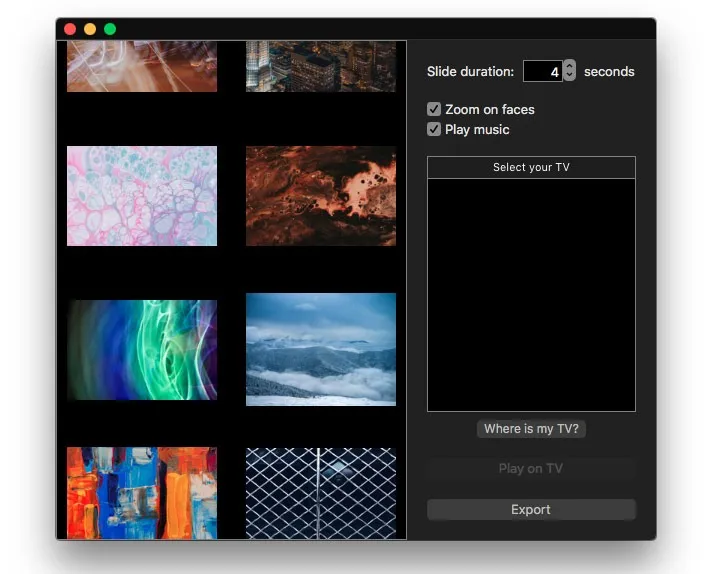
Task: Select the green and blue light swirl thumbnail
Action: [x=142, y=350]
